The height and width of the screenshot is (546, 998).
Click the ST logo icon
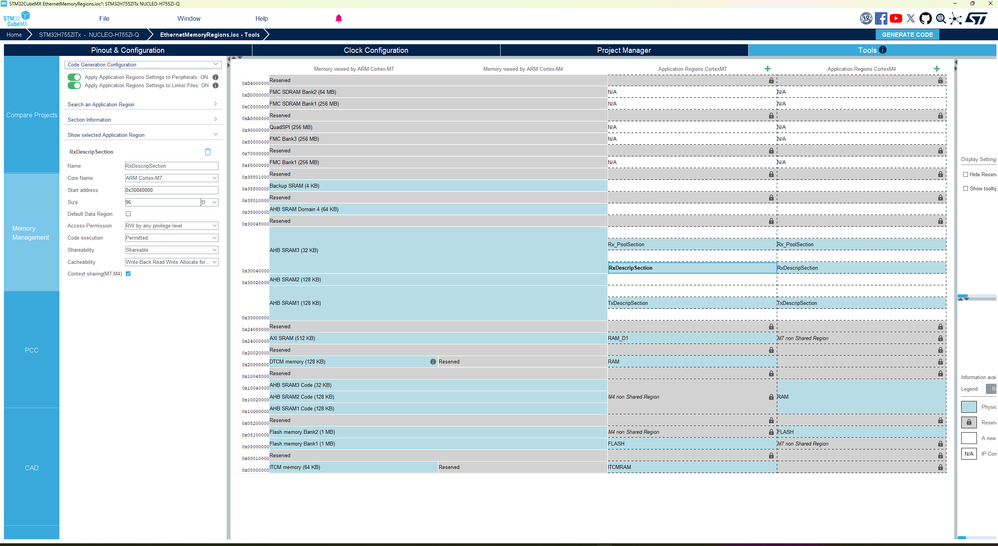point(976,18)
